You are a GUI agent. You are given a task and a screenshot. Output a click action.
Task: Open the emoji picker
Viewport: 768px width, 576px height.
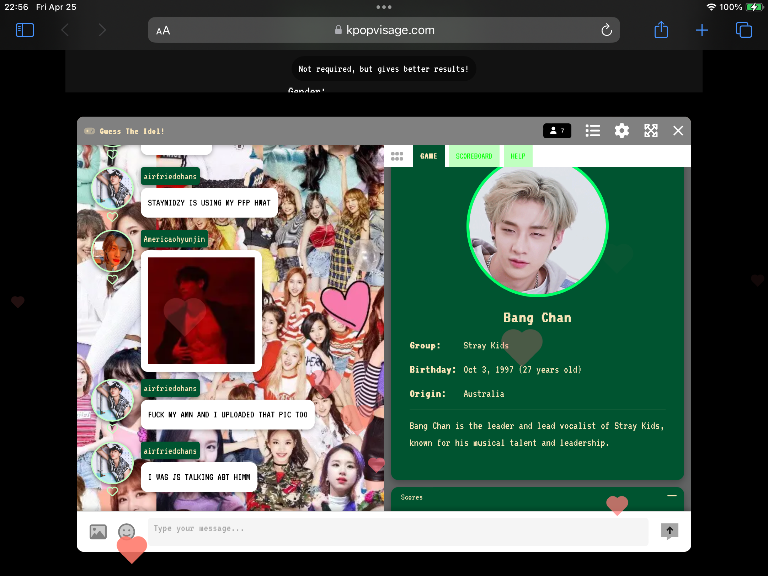click(126, 531)
